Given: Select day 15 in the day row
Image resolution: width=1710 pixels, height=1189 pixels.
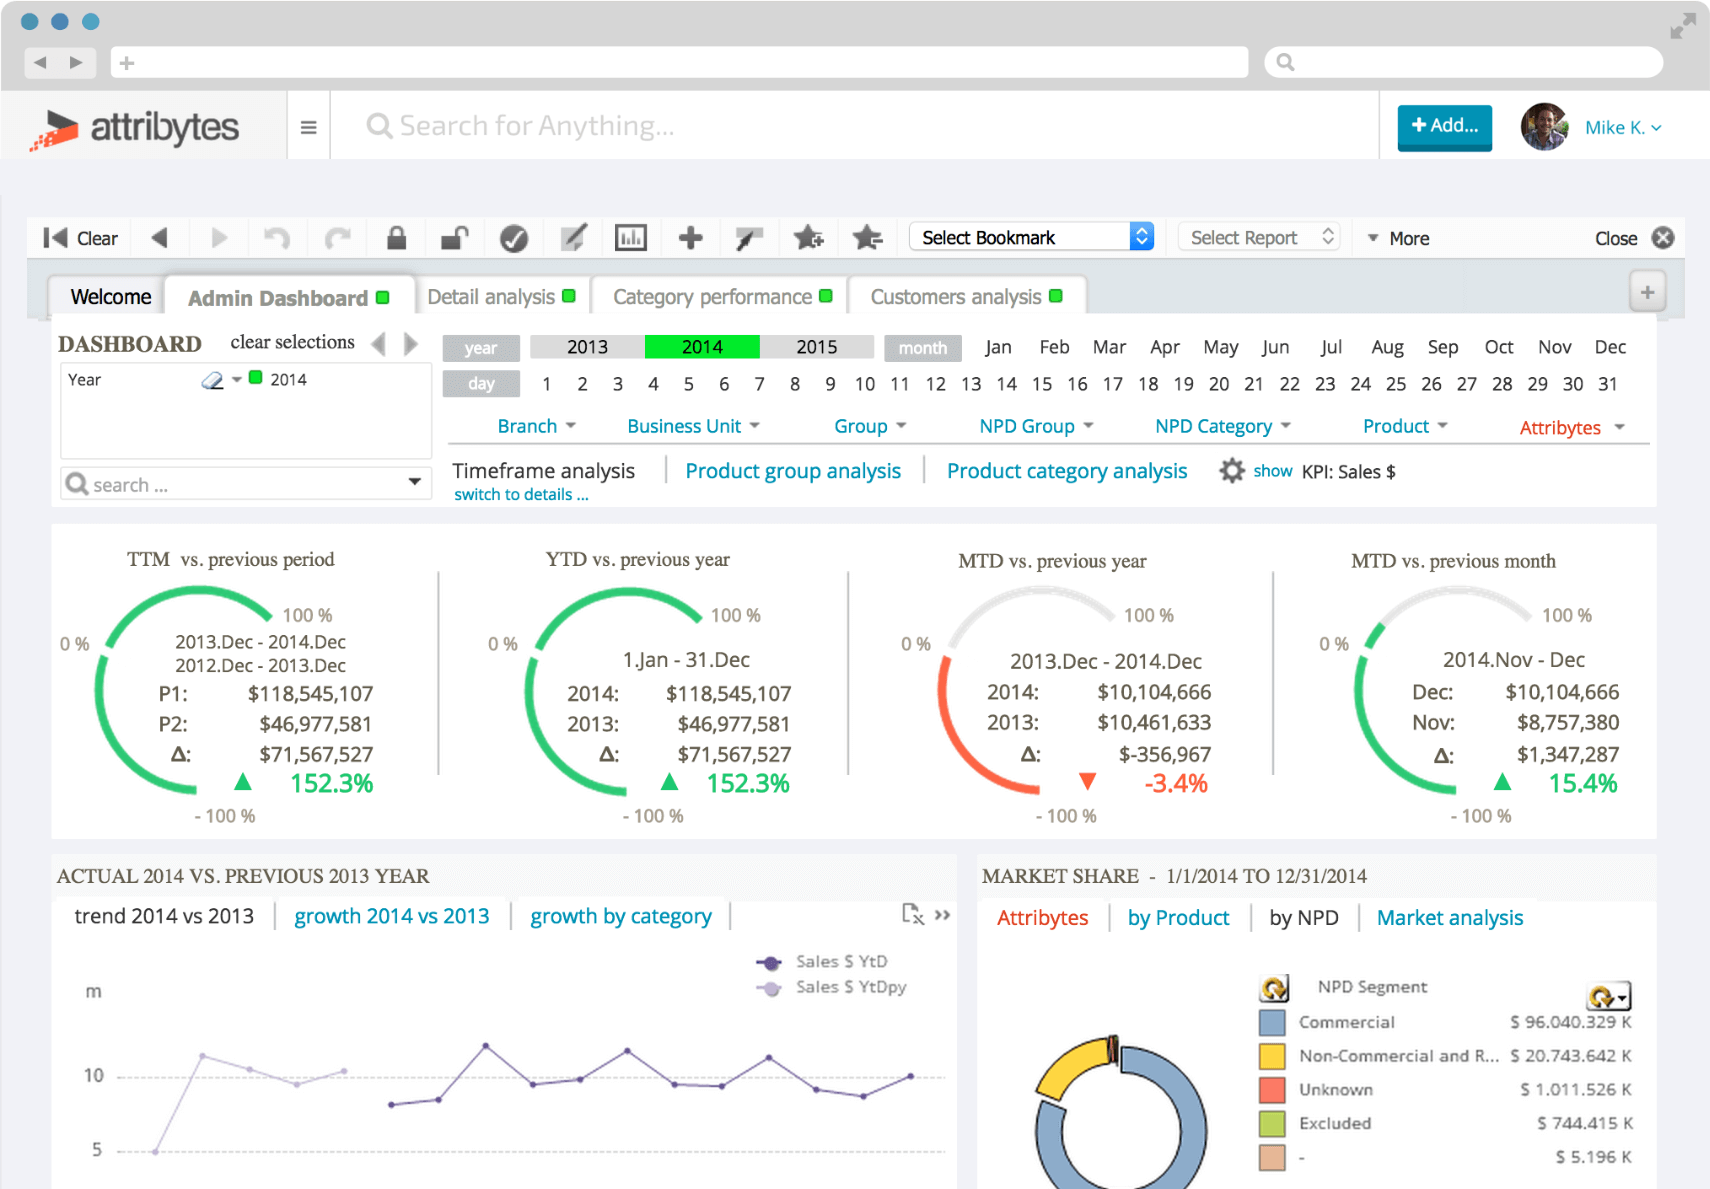Looking at the screenshot, I should [x=1042, y=384].
